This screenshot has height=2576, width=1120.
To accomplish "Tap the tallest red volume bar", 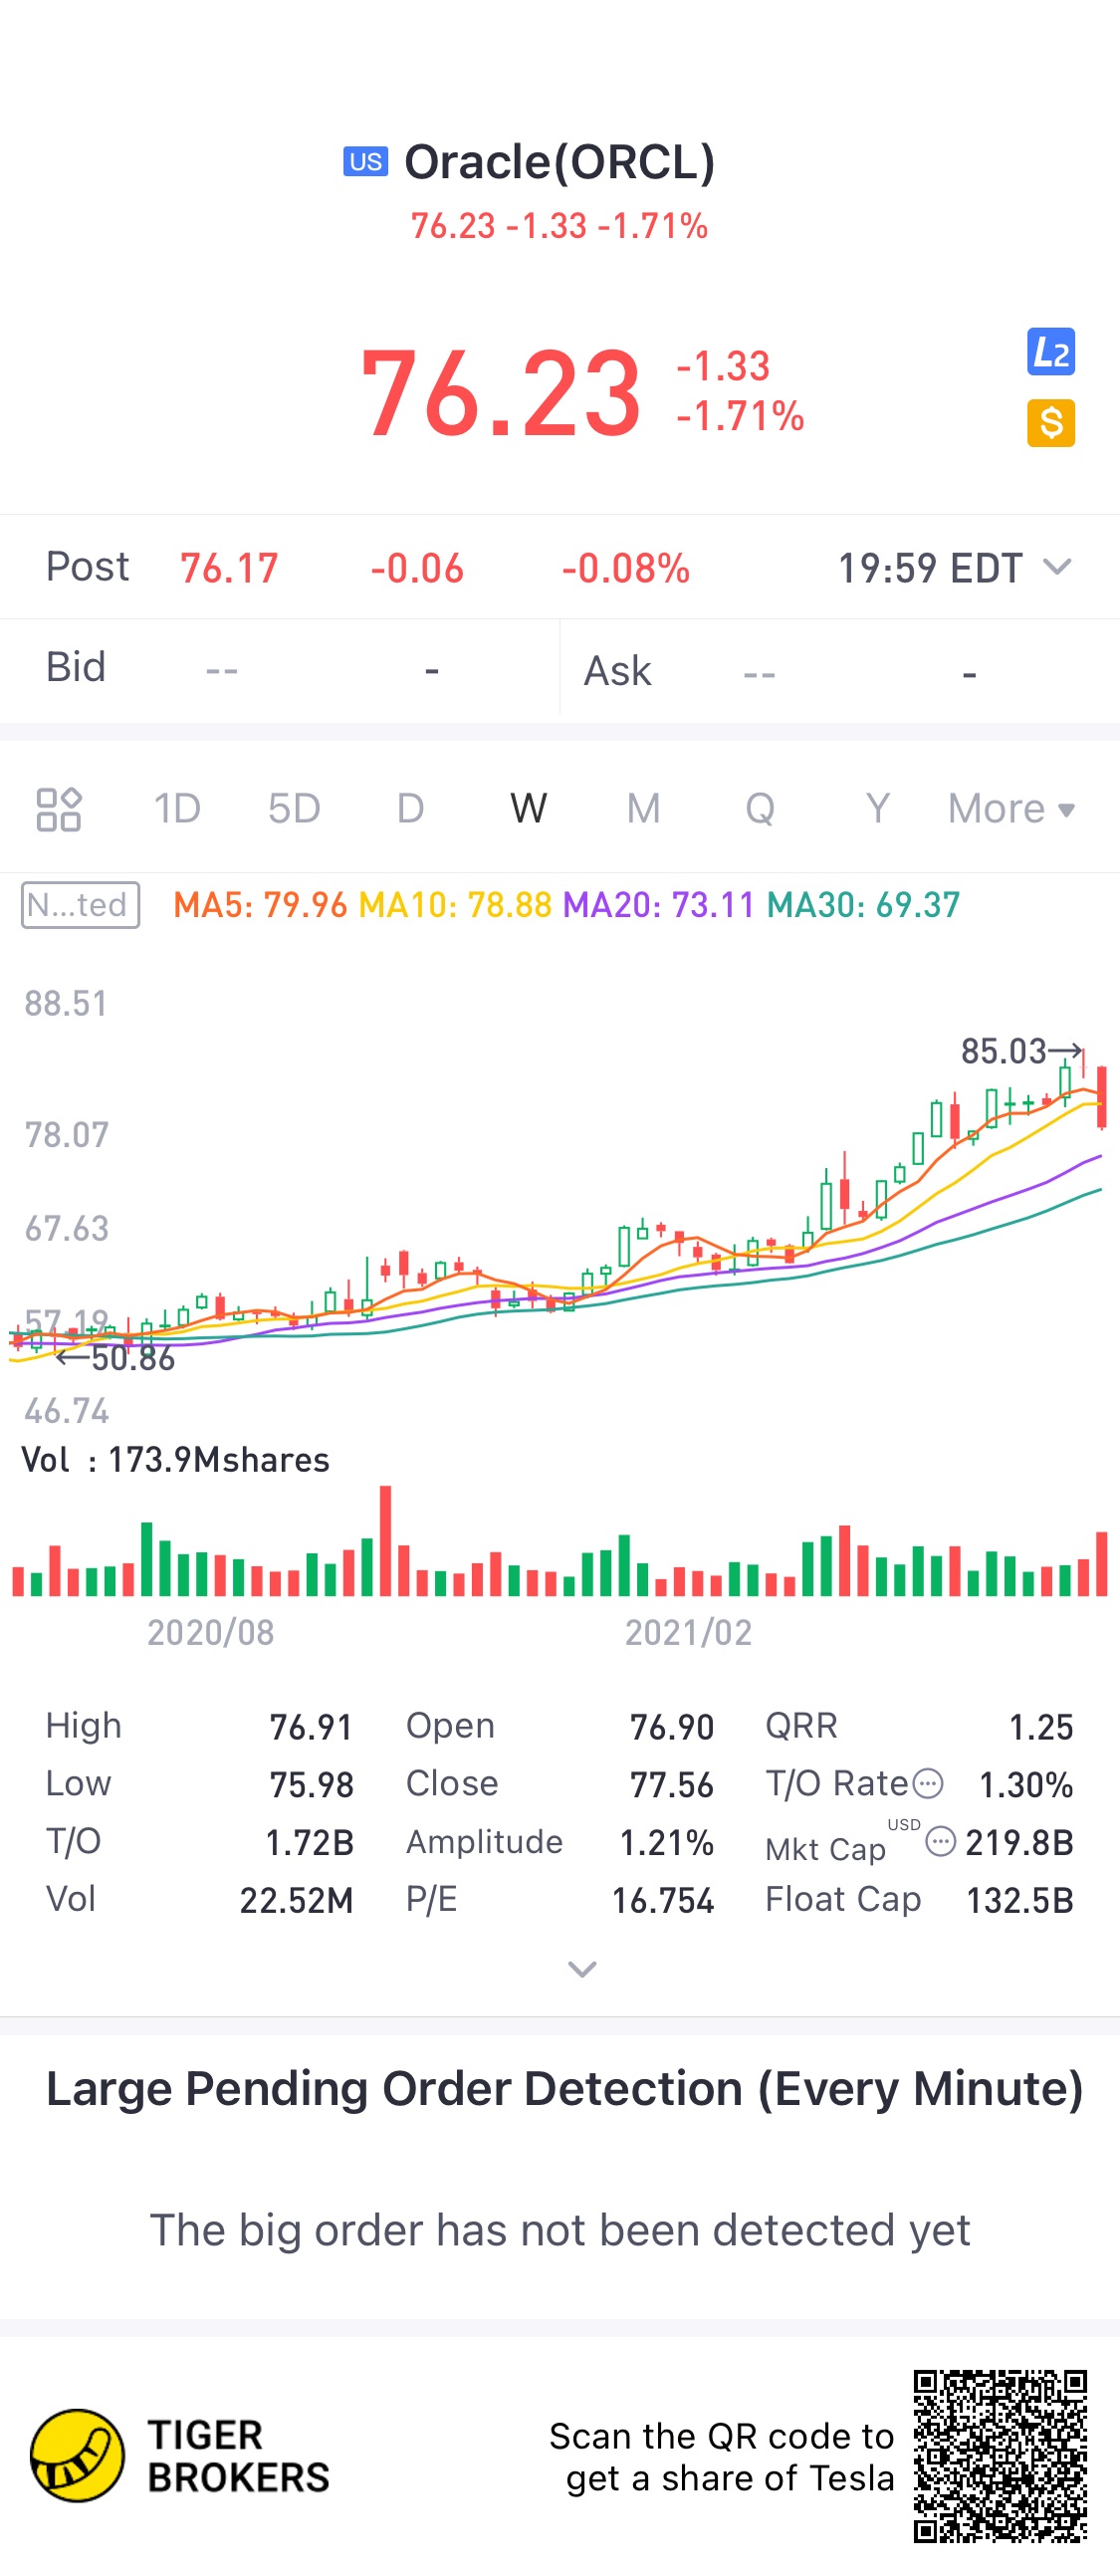I will 385,1541.
